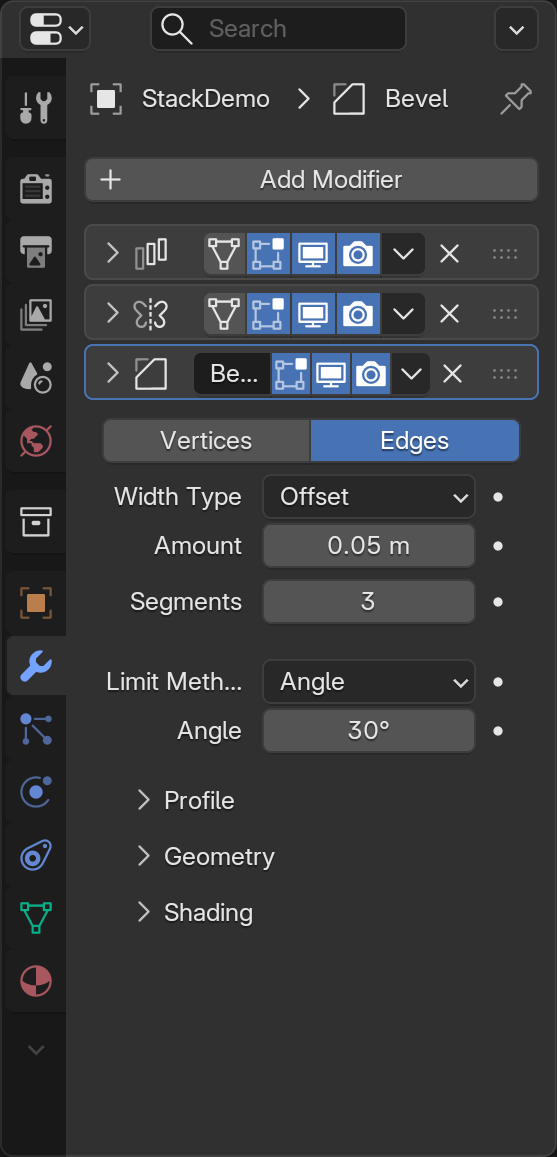This screenshot has height=1157, width=557.
Task: Click the Mirror modifier icon
Action: pyautogui.click(x=151, y=314)
